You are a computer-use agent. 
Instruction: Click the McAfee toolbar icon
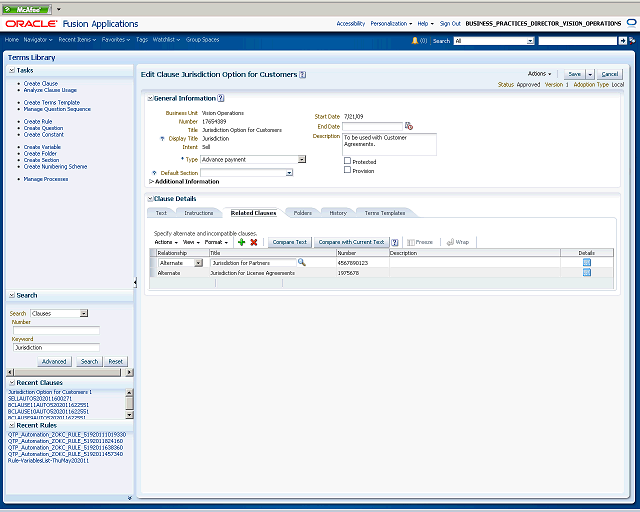27,9
